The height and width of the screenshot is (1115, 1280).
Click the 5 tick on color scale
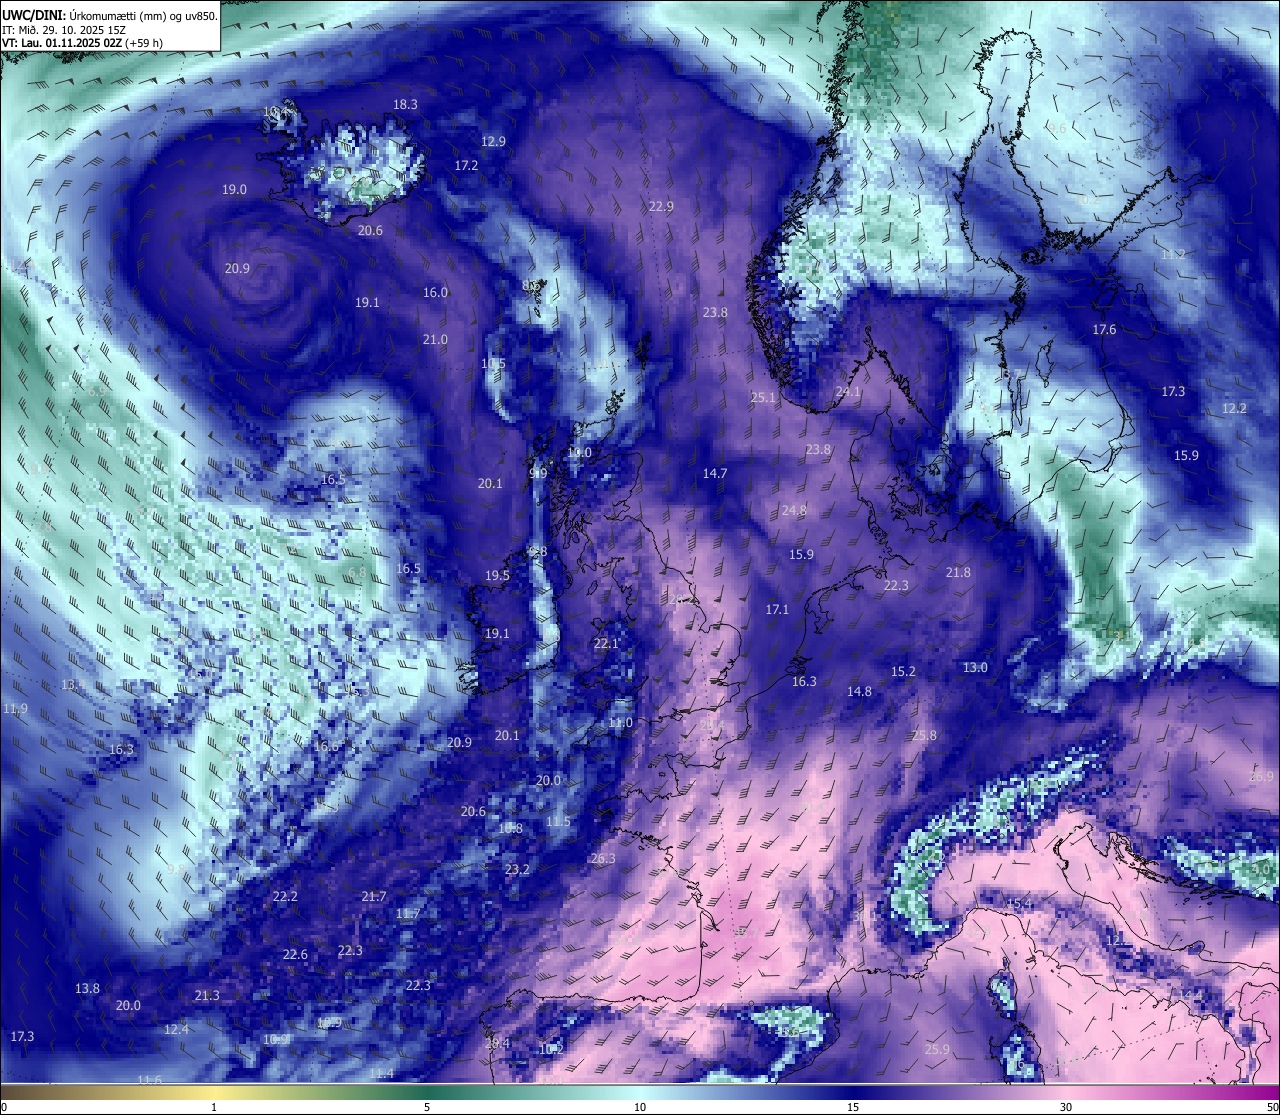(x=427, y=1107)
